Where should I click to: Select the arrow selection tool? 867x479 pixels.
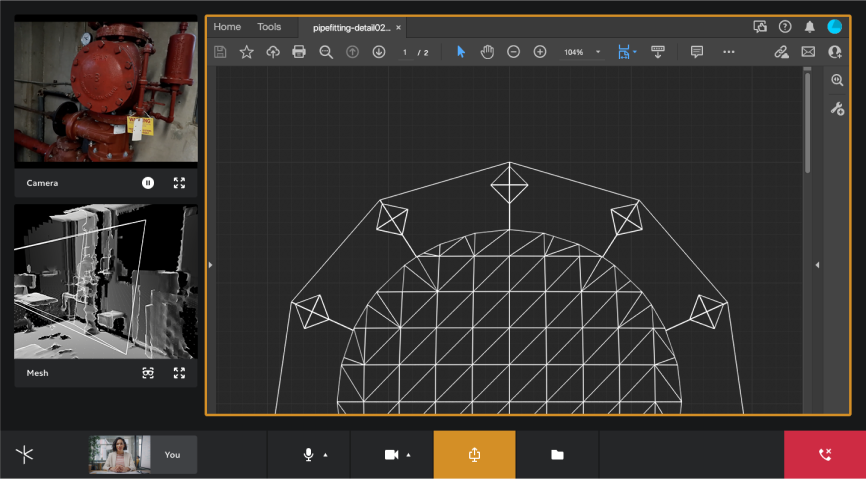click(x=461, y=52)
